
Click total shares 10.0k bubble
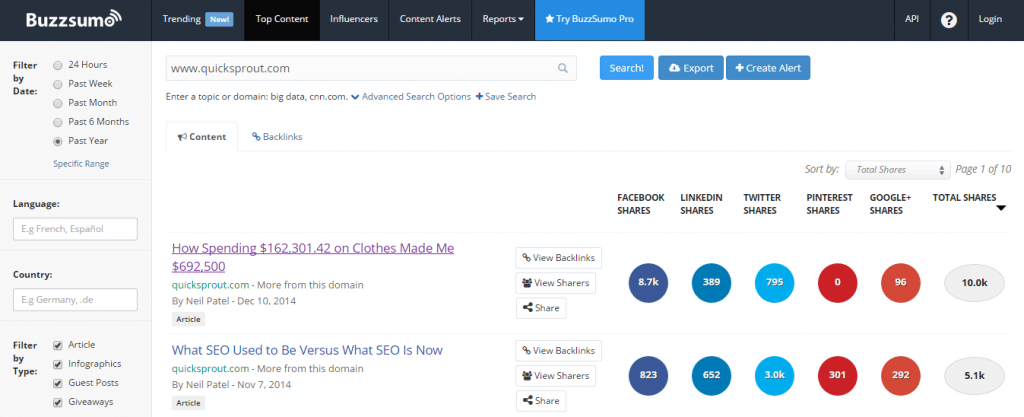click(974, 283)
